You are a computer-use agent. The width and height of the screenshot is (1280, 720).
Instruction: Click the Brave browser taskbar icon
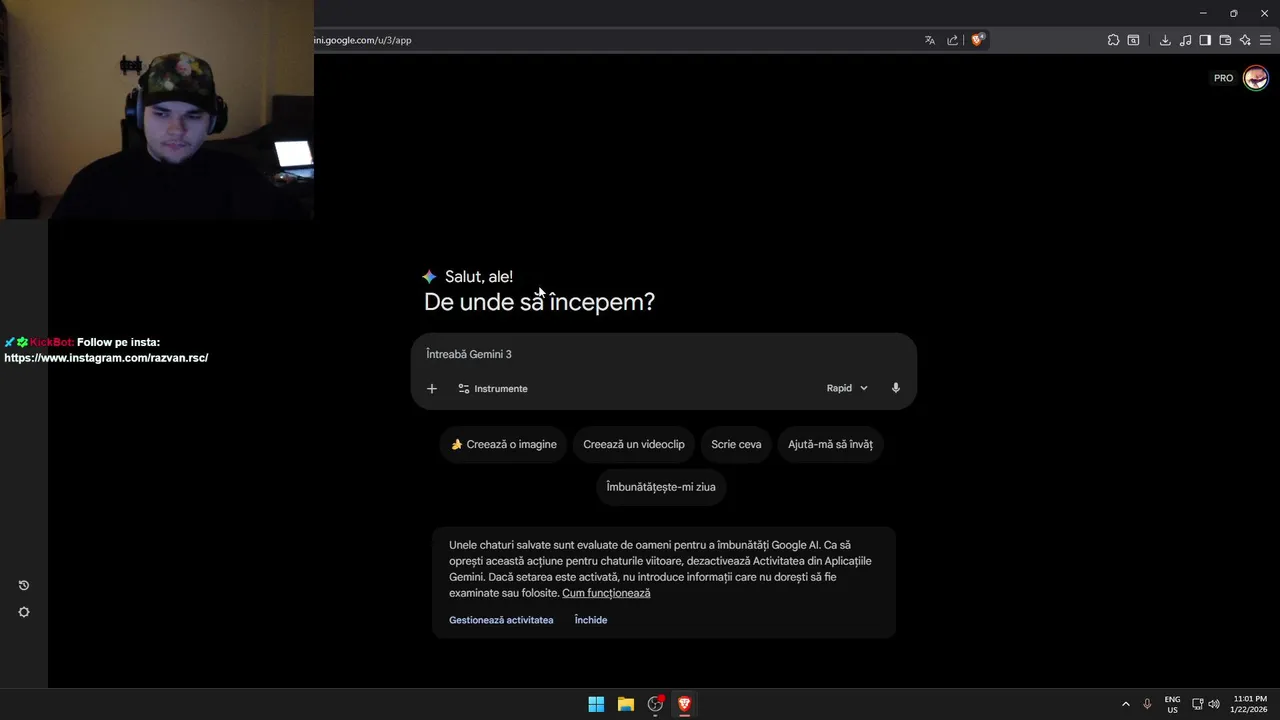684,704
